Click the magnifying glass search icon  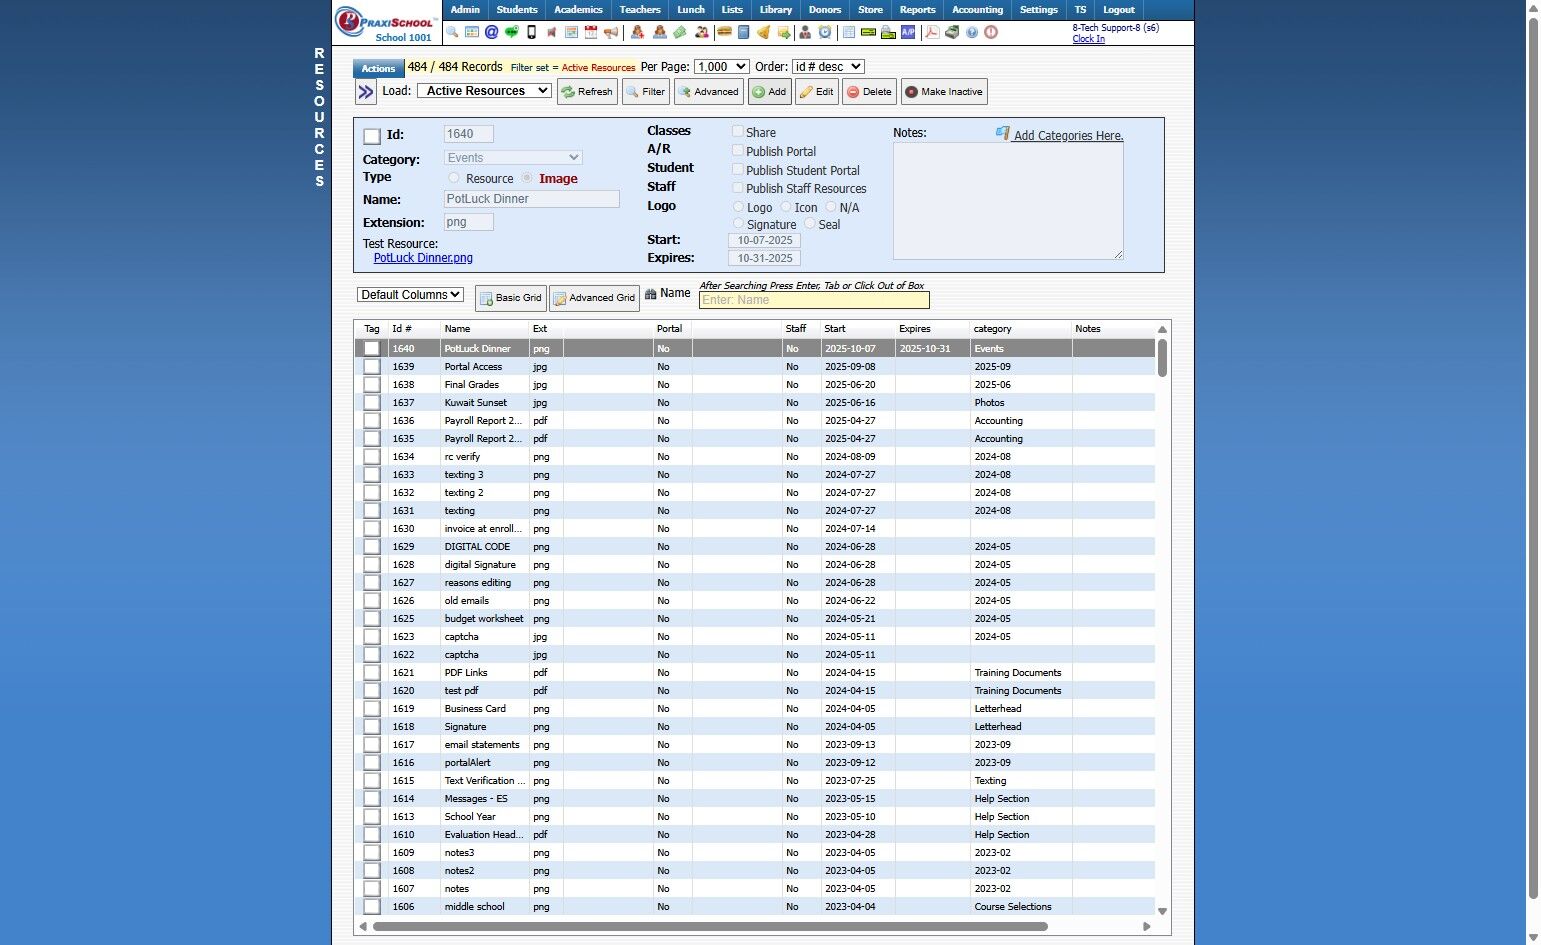[452, 32]
